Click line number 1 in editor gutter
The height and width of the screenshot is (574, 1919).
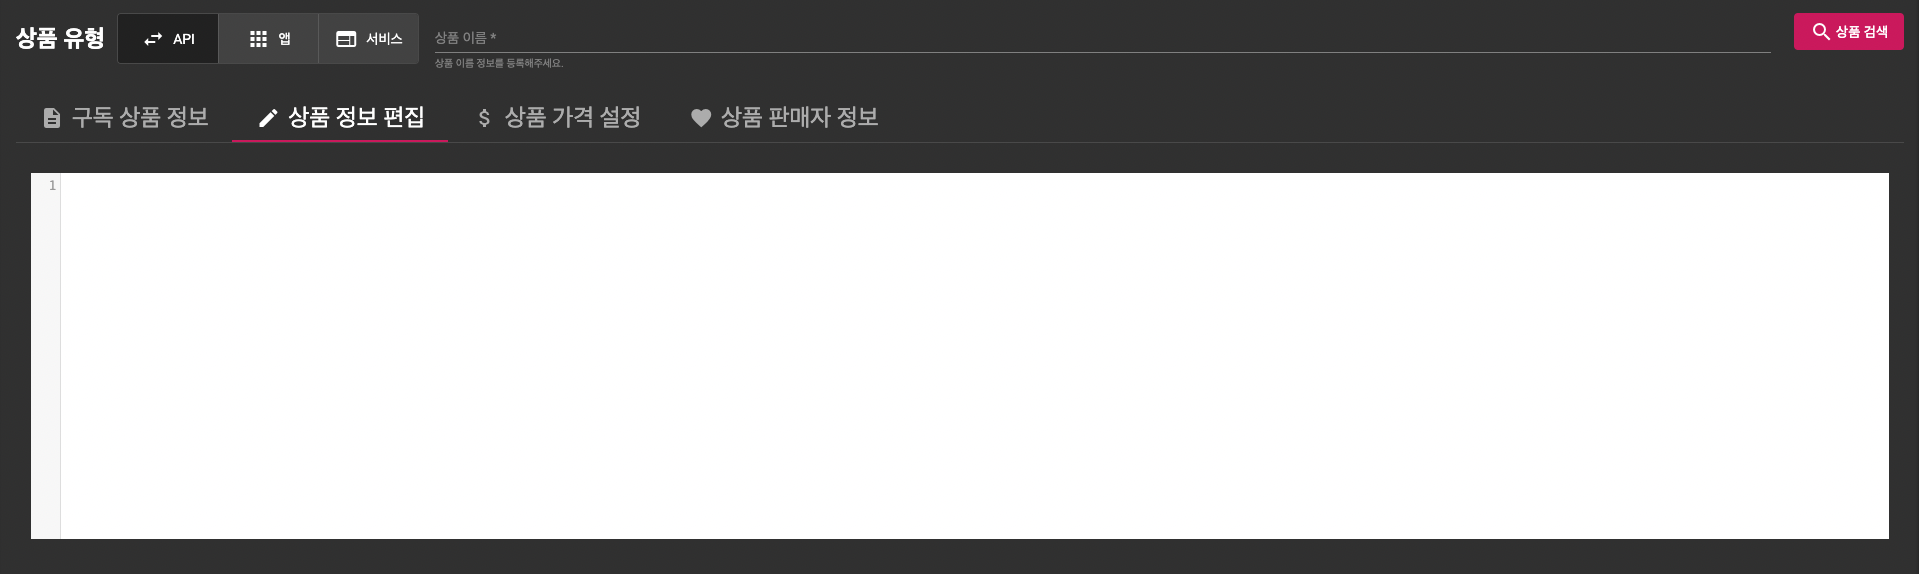coord(52,186)
